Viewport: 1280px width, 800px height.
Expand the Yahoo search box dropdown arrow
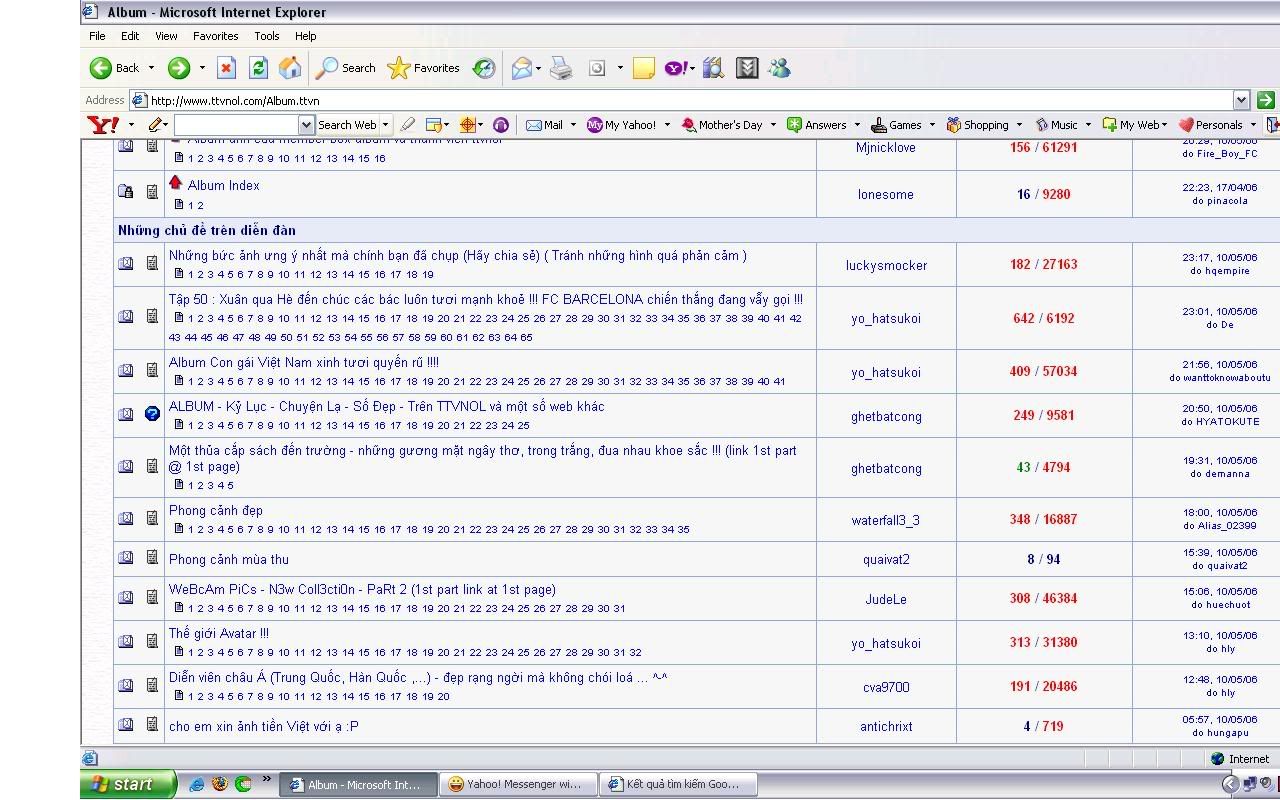[306, 125]
